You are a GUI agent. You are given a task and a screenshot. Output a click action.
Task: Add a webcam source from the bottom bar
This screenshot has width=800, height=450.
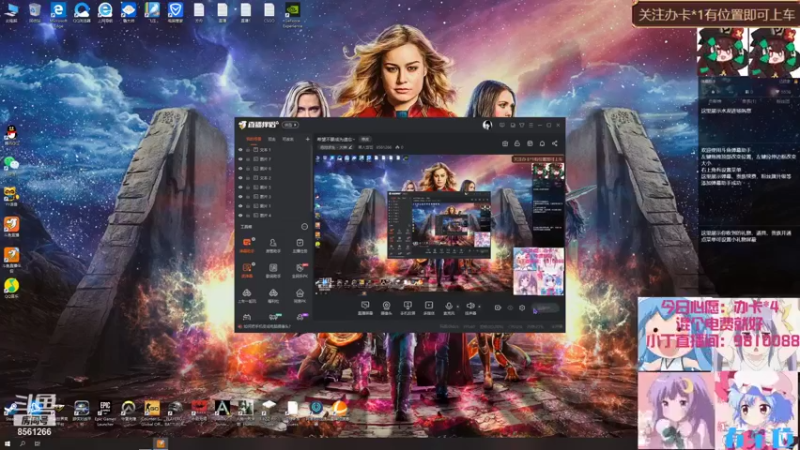386,308
